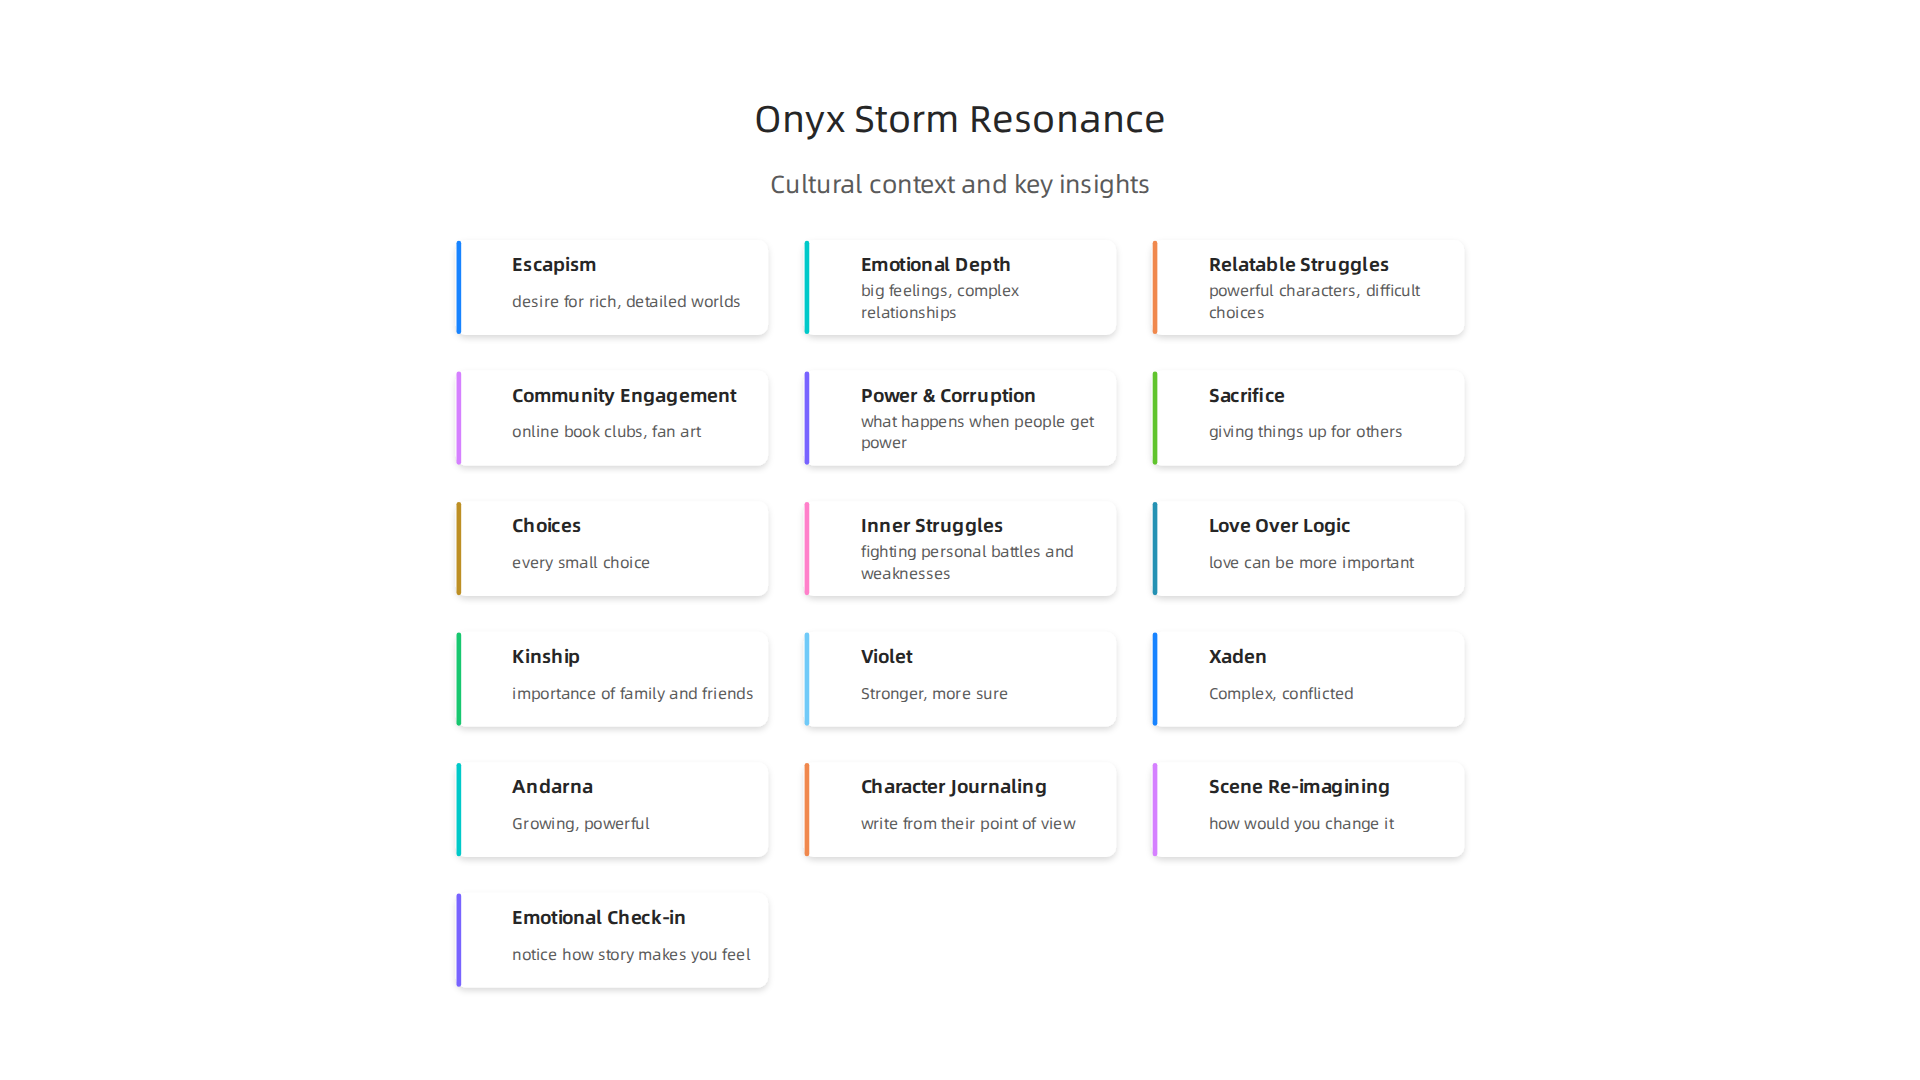Click the 'Onyx Storm Resonance' title
Screen dimensions: 1920x1080
(x=960, y=119)
